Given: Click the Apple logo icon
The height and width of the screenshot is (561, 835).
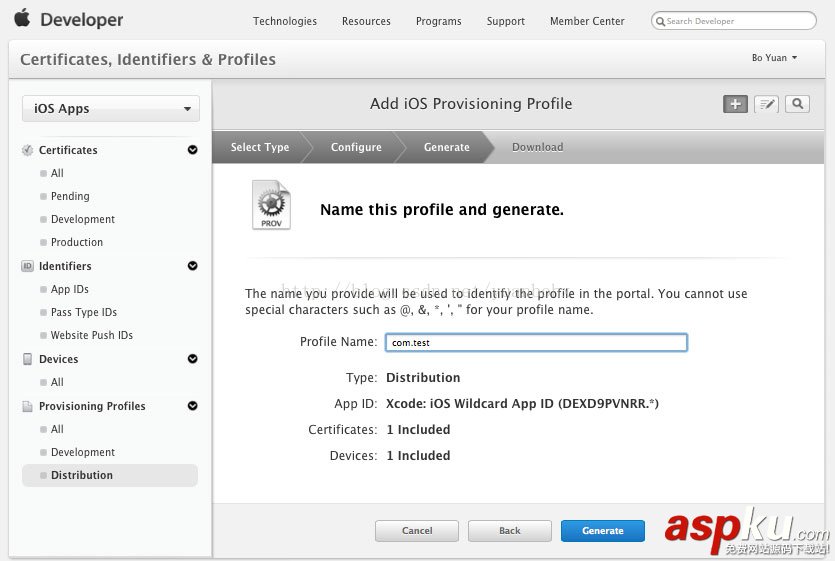Looking at the screenshot, I should 22,18.
